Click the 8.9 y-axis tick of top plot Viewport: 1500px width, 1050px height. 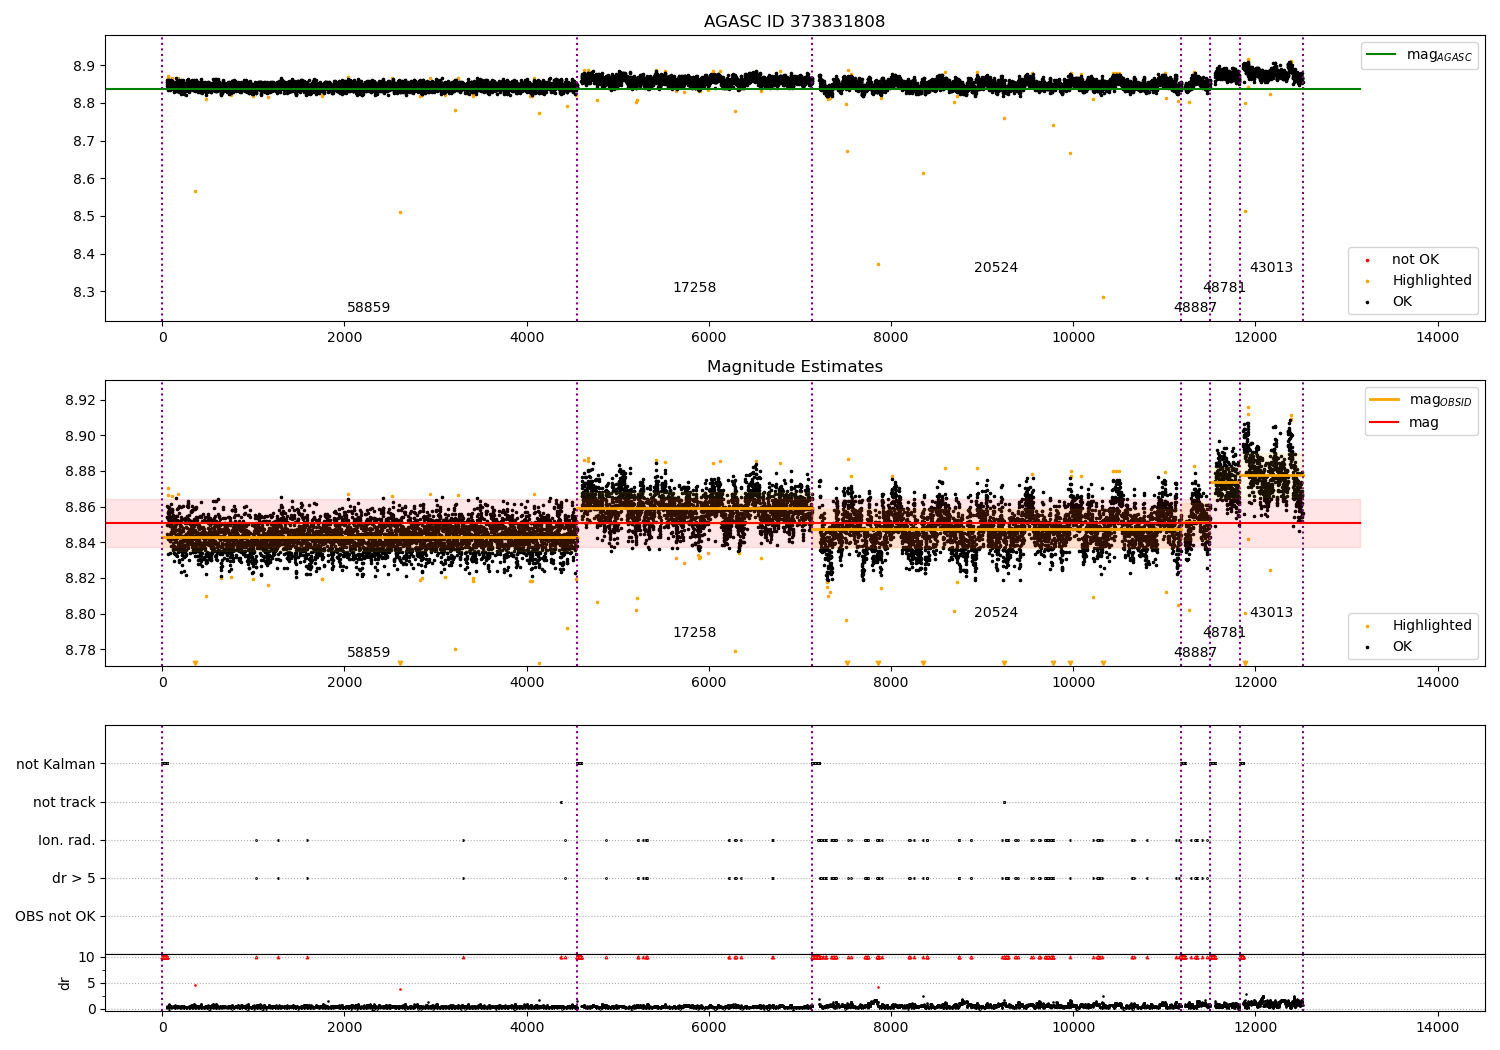[x=84, y=66]
